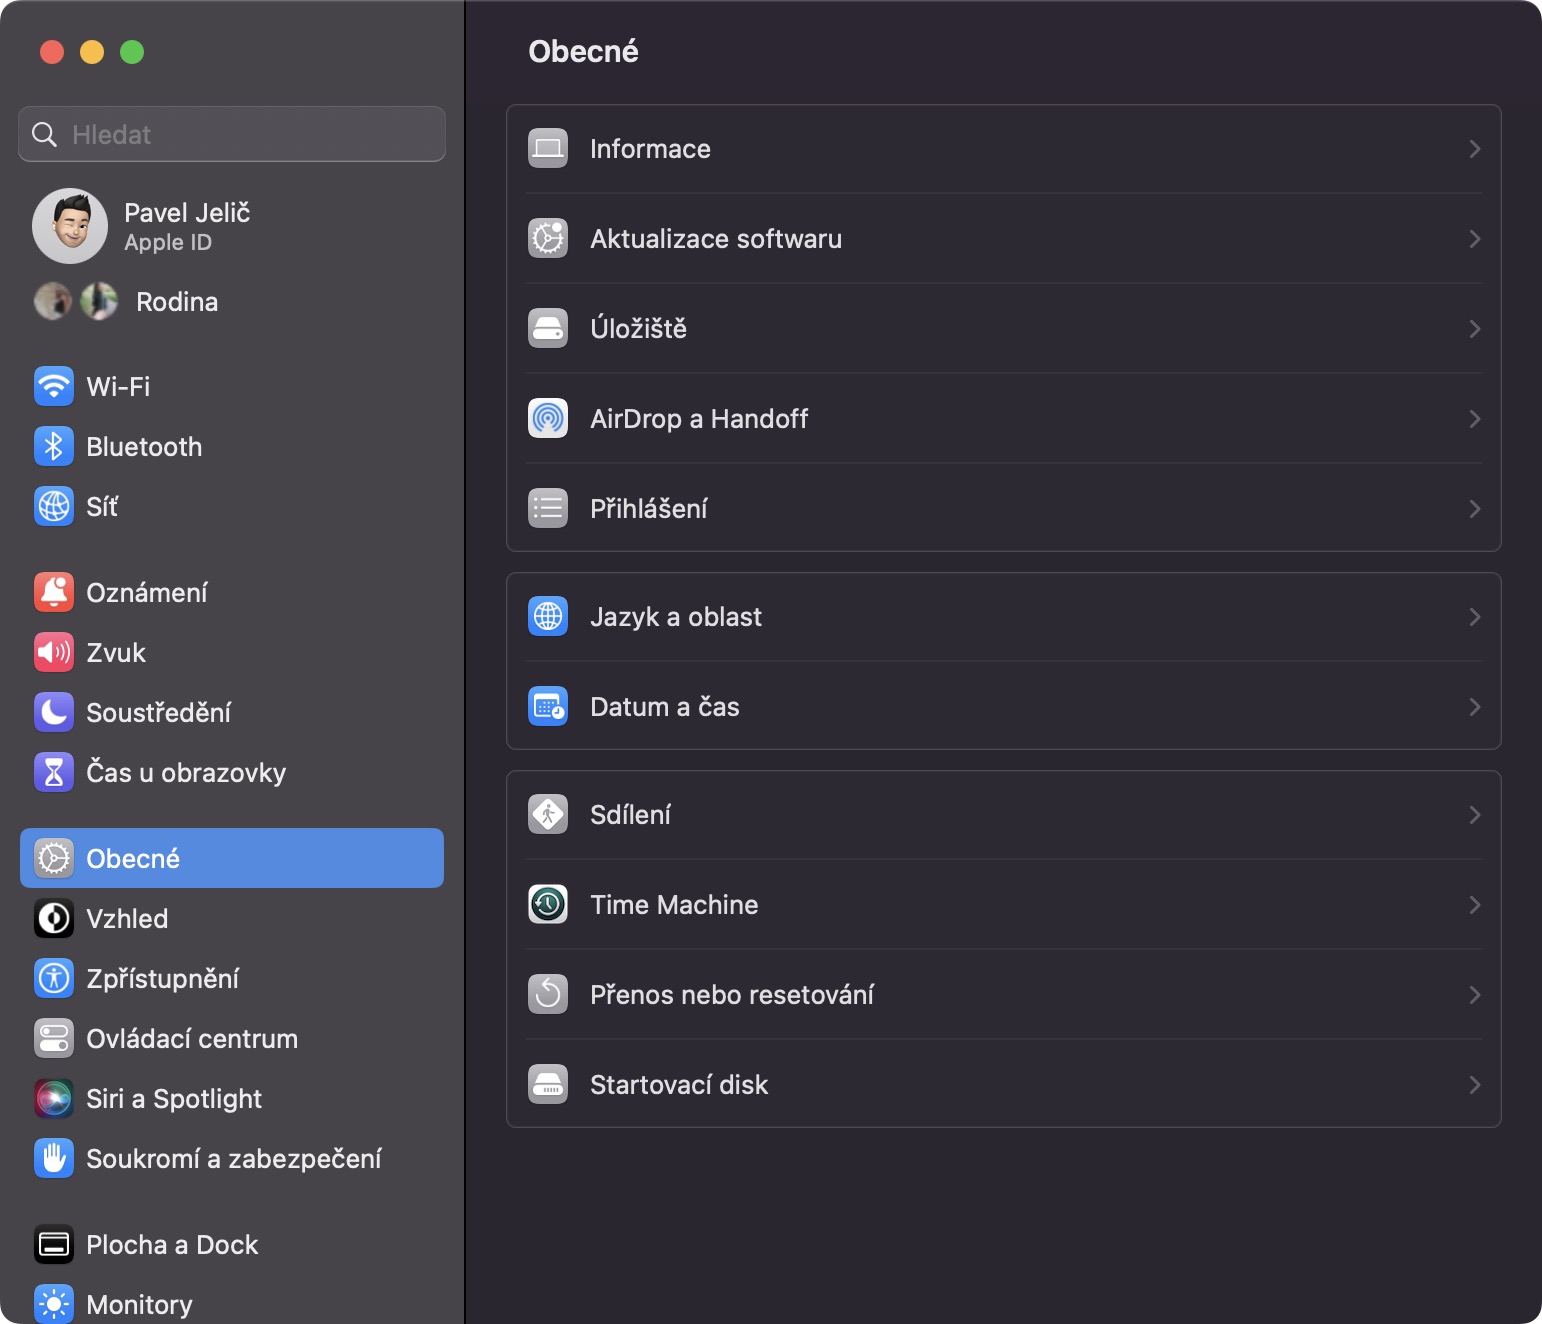Open Přenos nebo resetování settings
Image resolution: width=1542 pixels, height=1324 pixels.
731,995
